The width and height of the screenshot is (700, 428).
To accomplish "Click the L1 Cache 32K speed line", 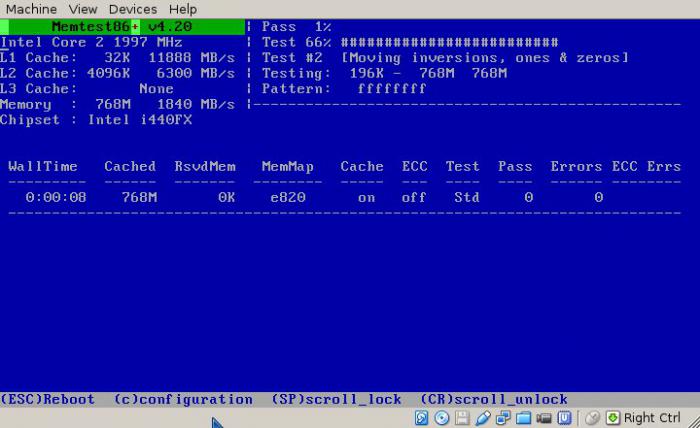I will point(117,58).
